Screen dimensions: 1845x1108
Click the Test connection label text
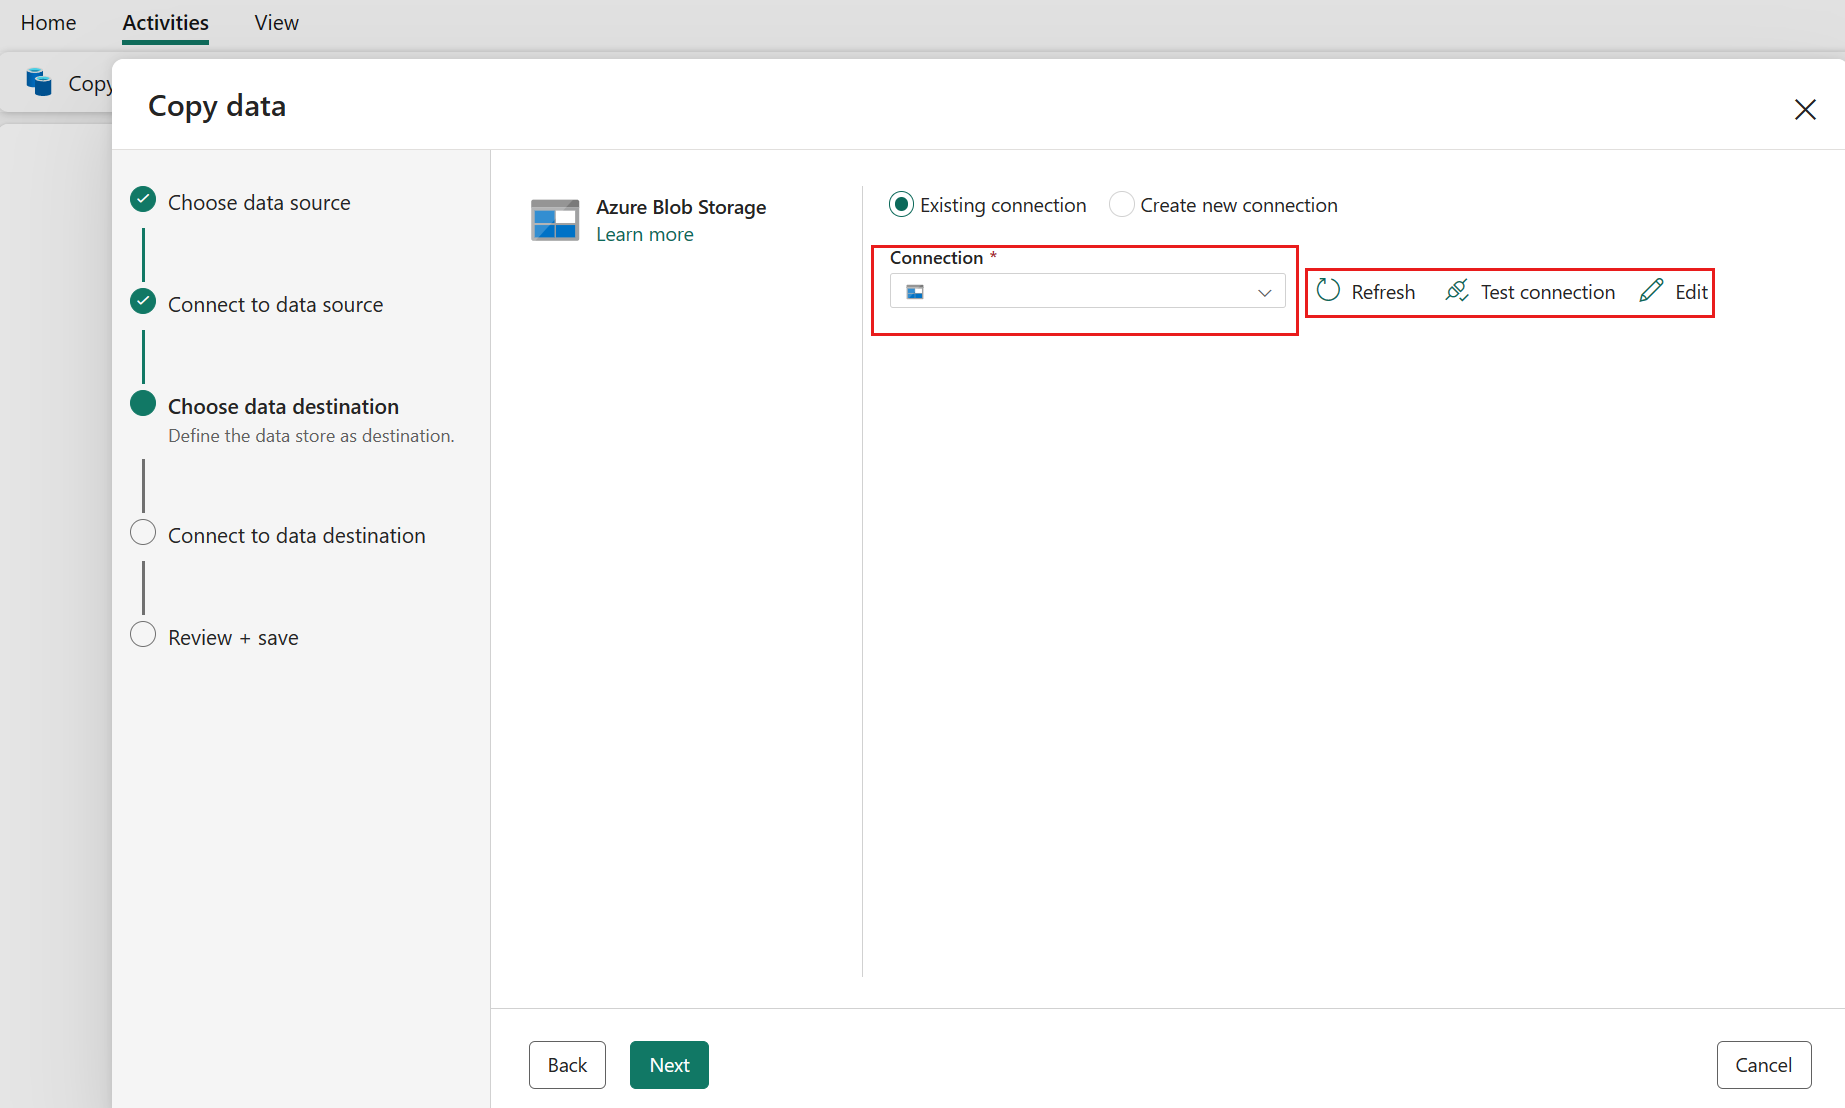point(1548,292)
